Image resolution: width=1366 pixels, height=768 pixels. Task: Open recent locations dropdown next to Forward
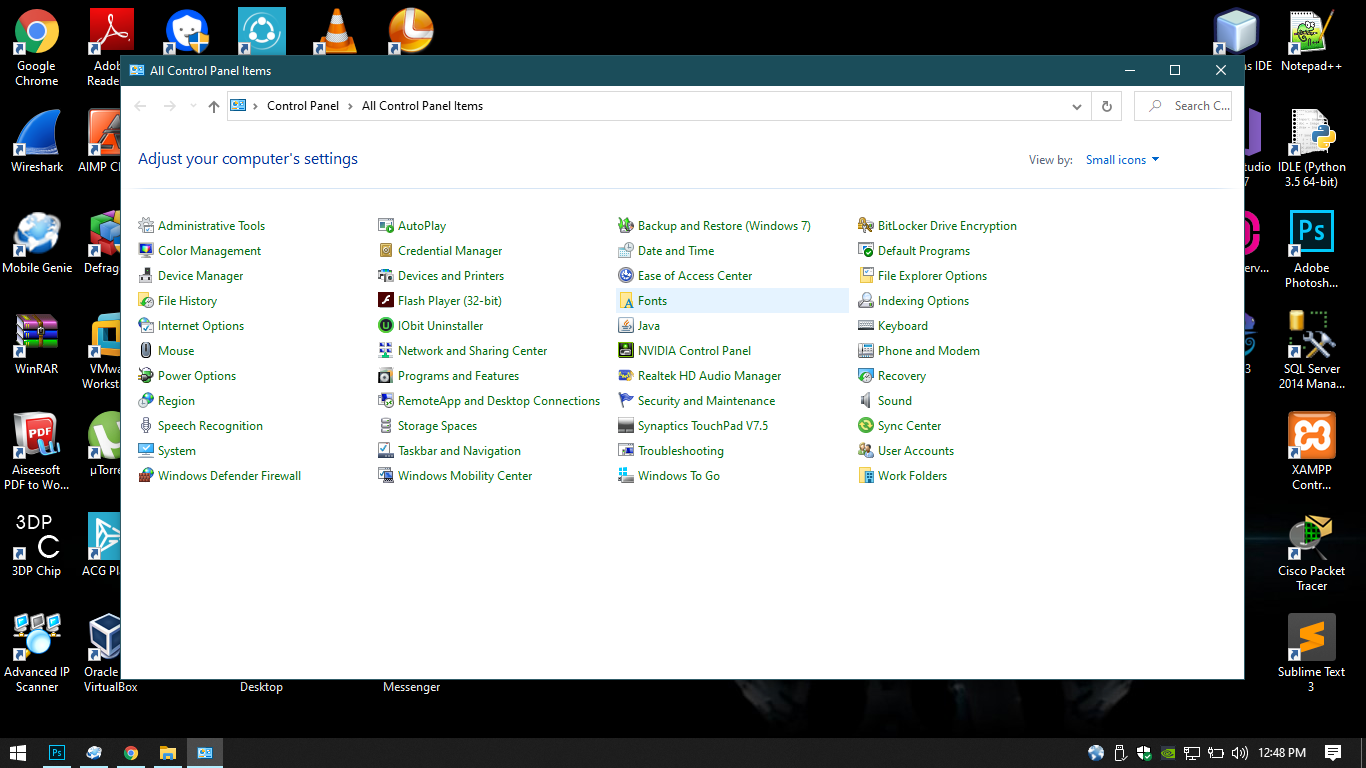[x=193, y=106]
